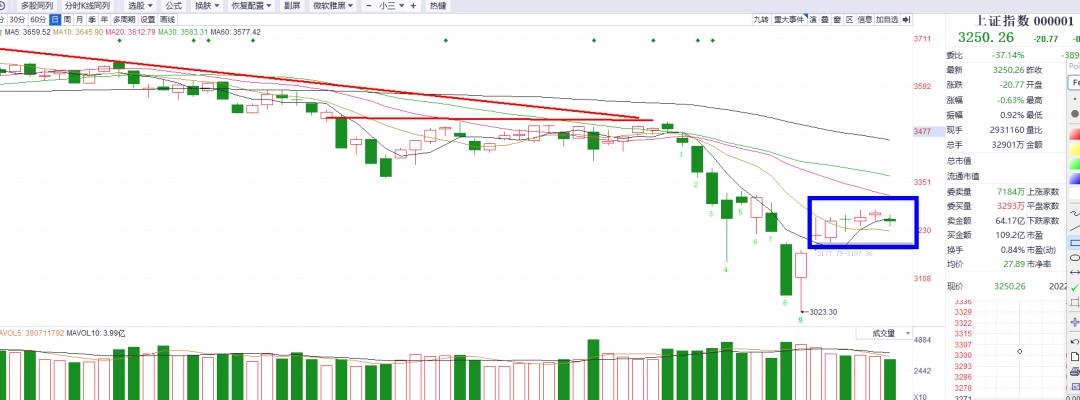
Task: Open the 多周期 multi-period view
Action: click(x=124, y=19)
